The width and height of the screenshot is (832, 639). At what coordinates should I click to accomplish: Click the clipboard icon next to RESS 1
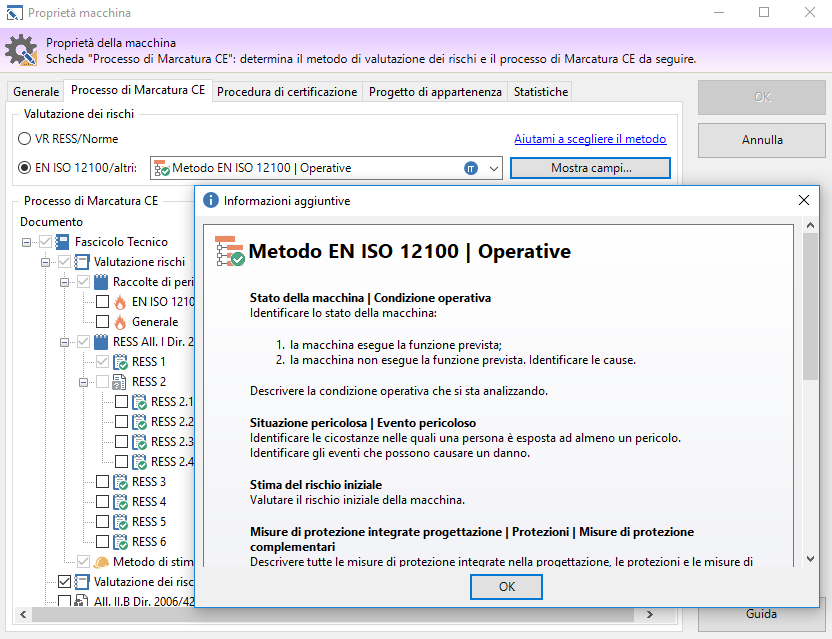(120, 362)
